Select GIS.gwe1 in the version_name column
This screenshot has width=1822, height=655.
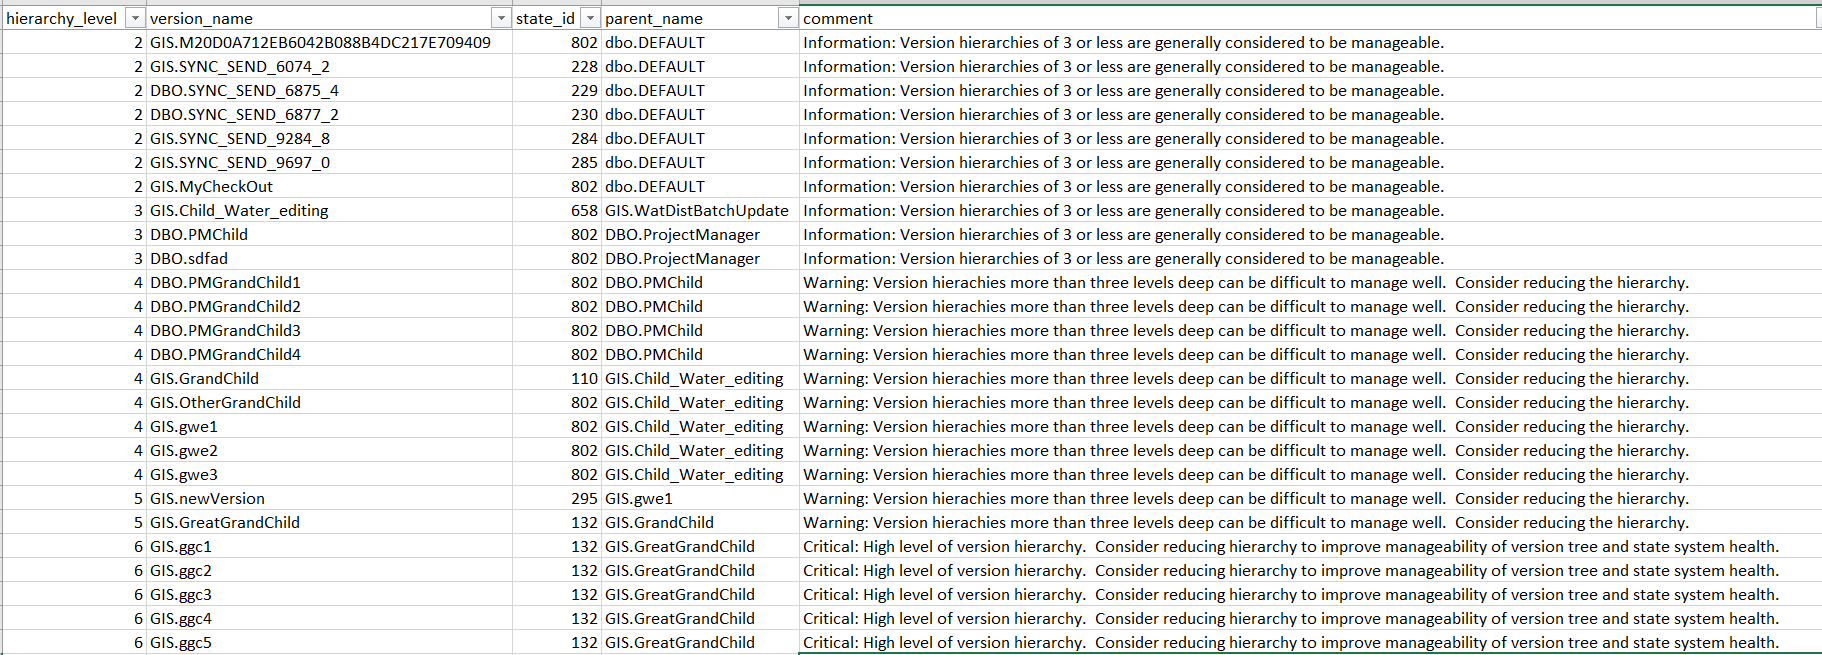(329, 426)
